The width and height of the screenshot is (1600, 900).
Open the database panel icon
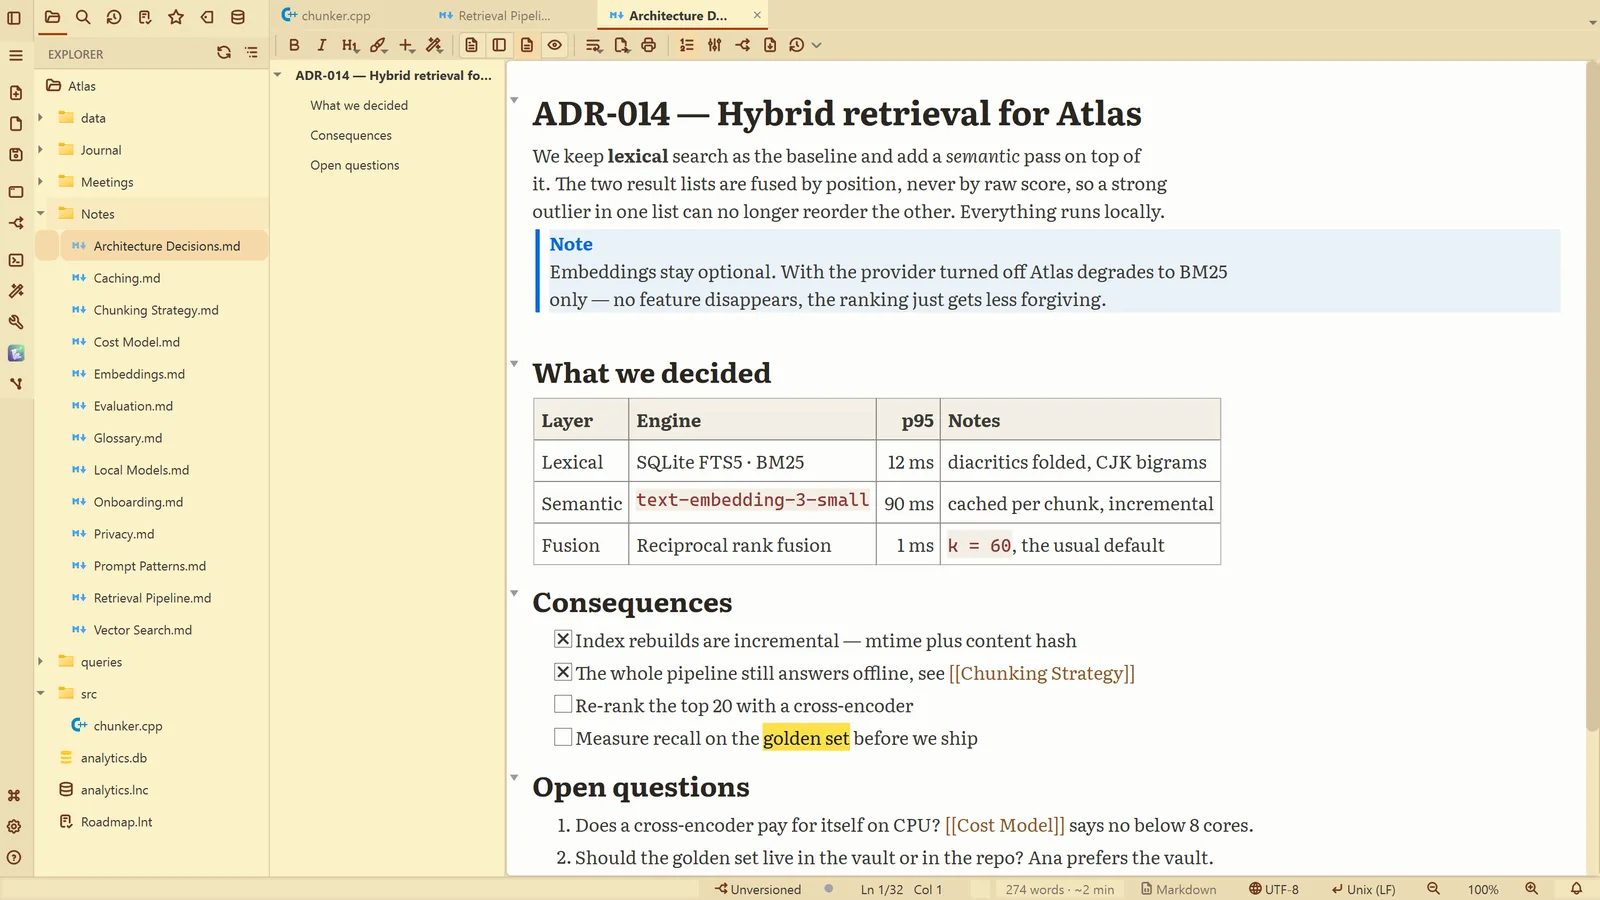238,17
